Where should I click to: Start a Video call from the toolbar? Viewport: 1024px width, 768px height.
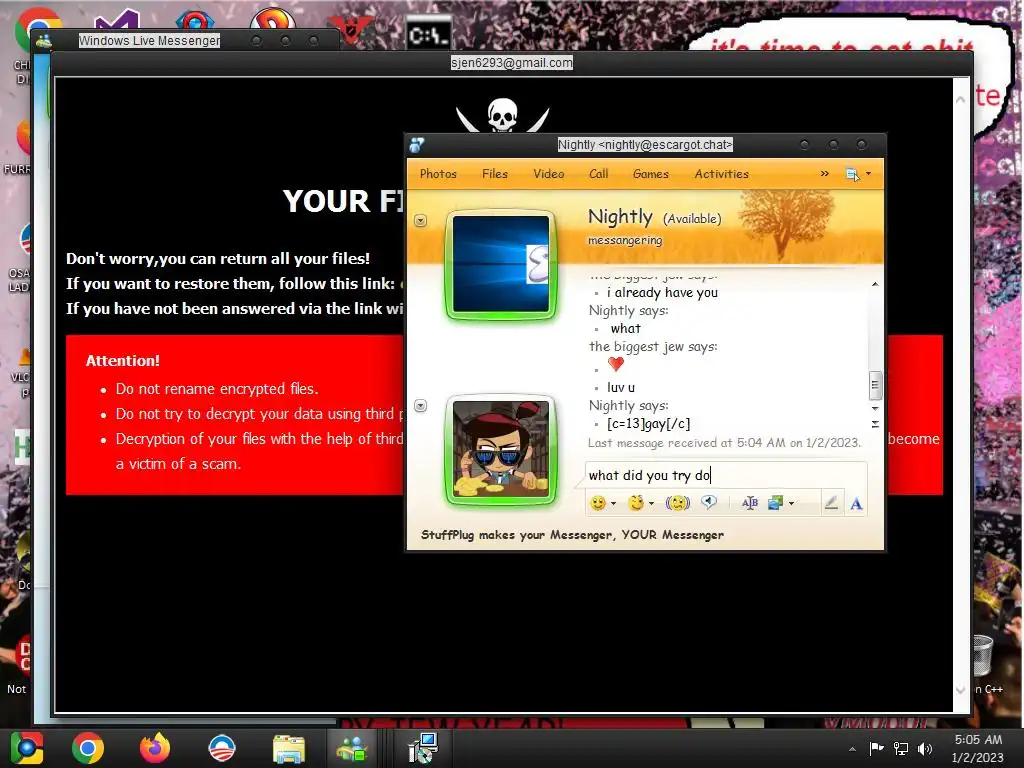pos(549,174)
